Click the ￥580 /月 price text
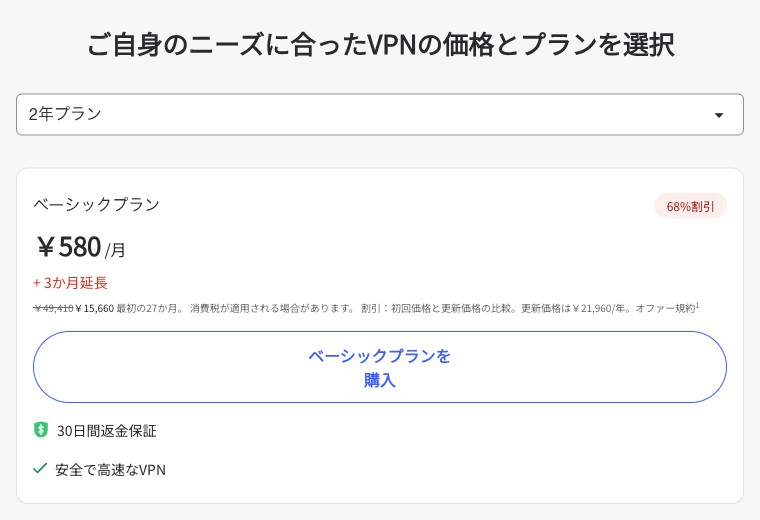 coord(81,247)
